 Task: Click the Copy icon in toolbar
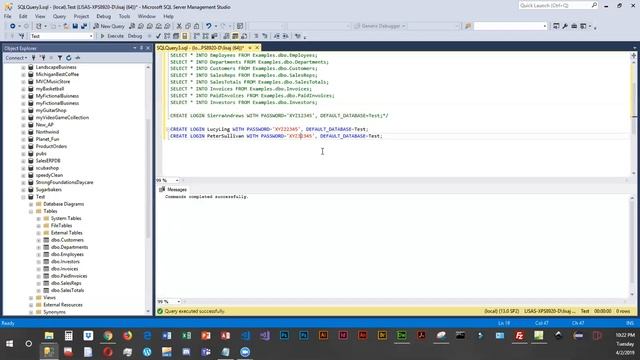point(188,26)
